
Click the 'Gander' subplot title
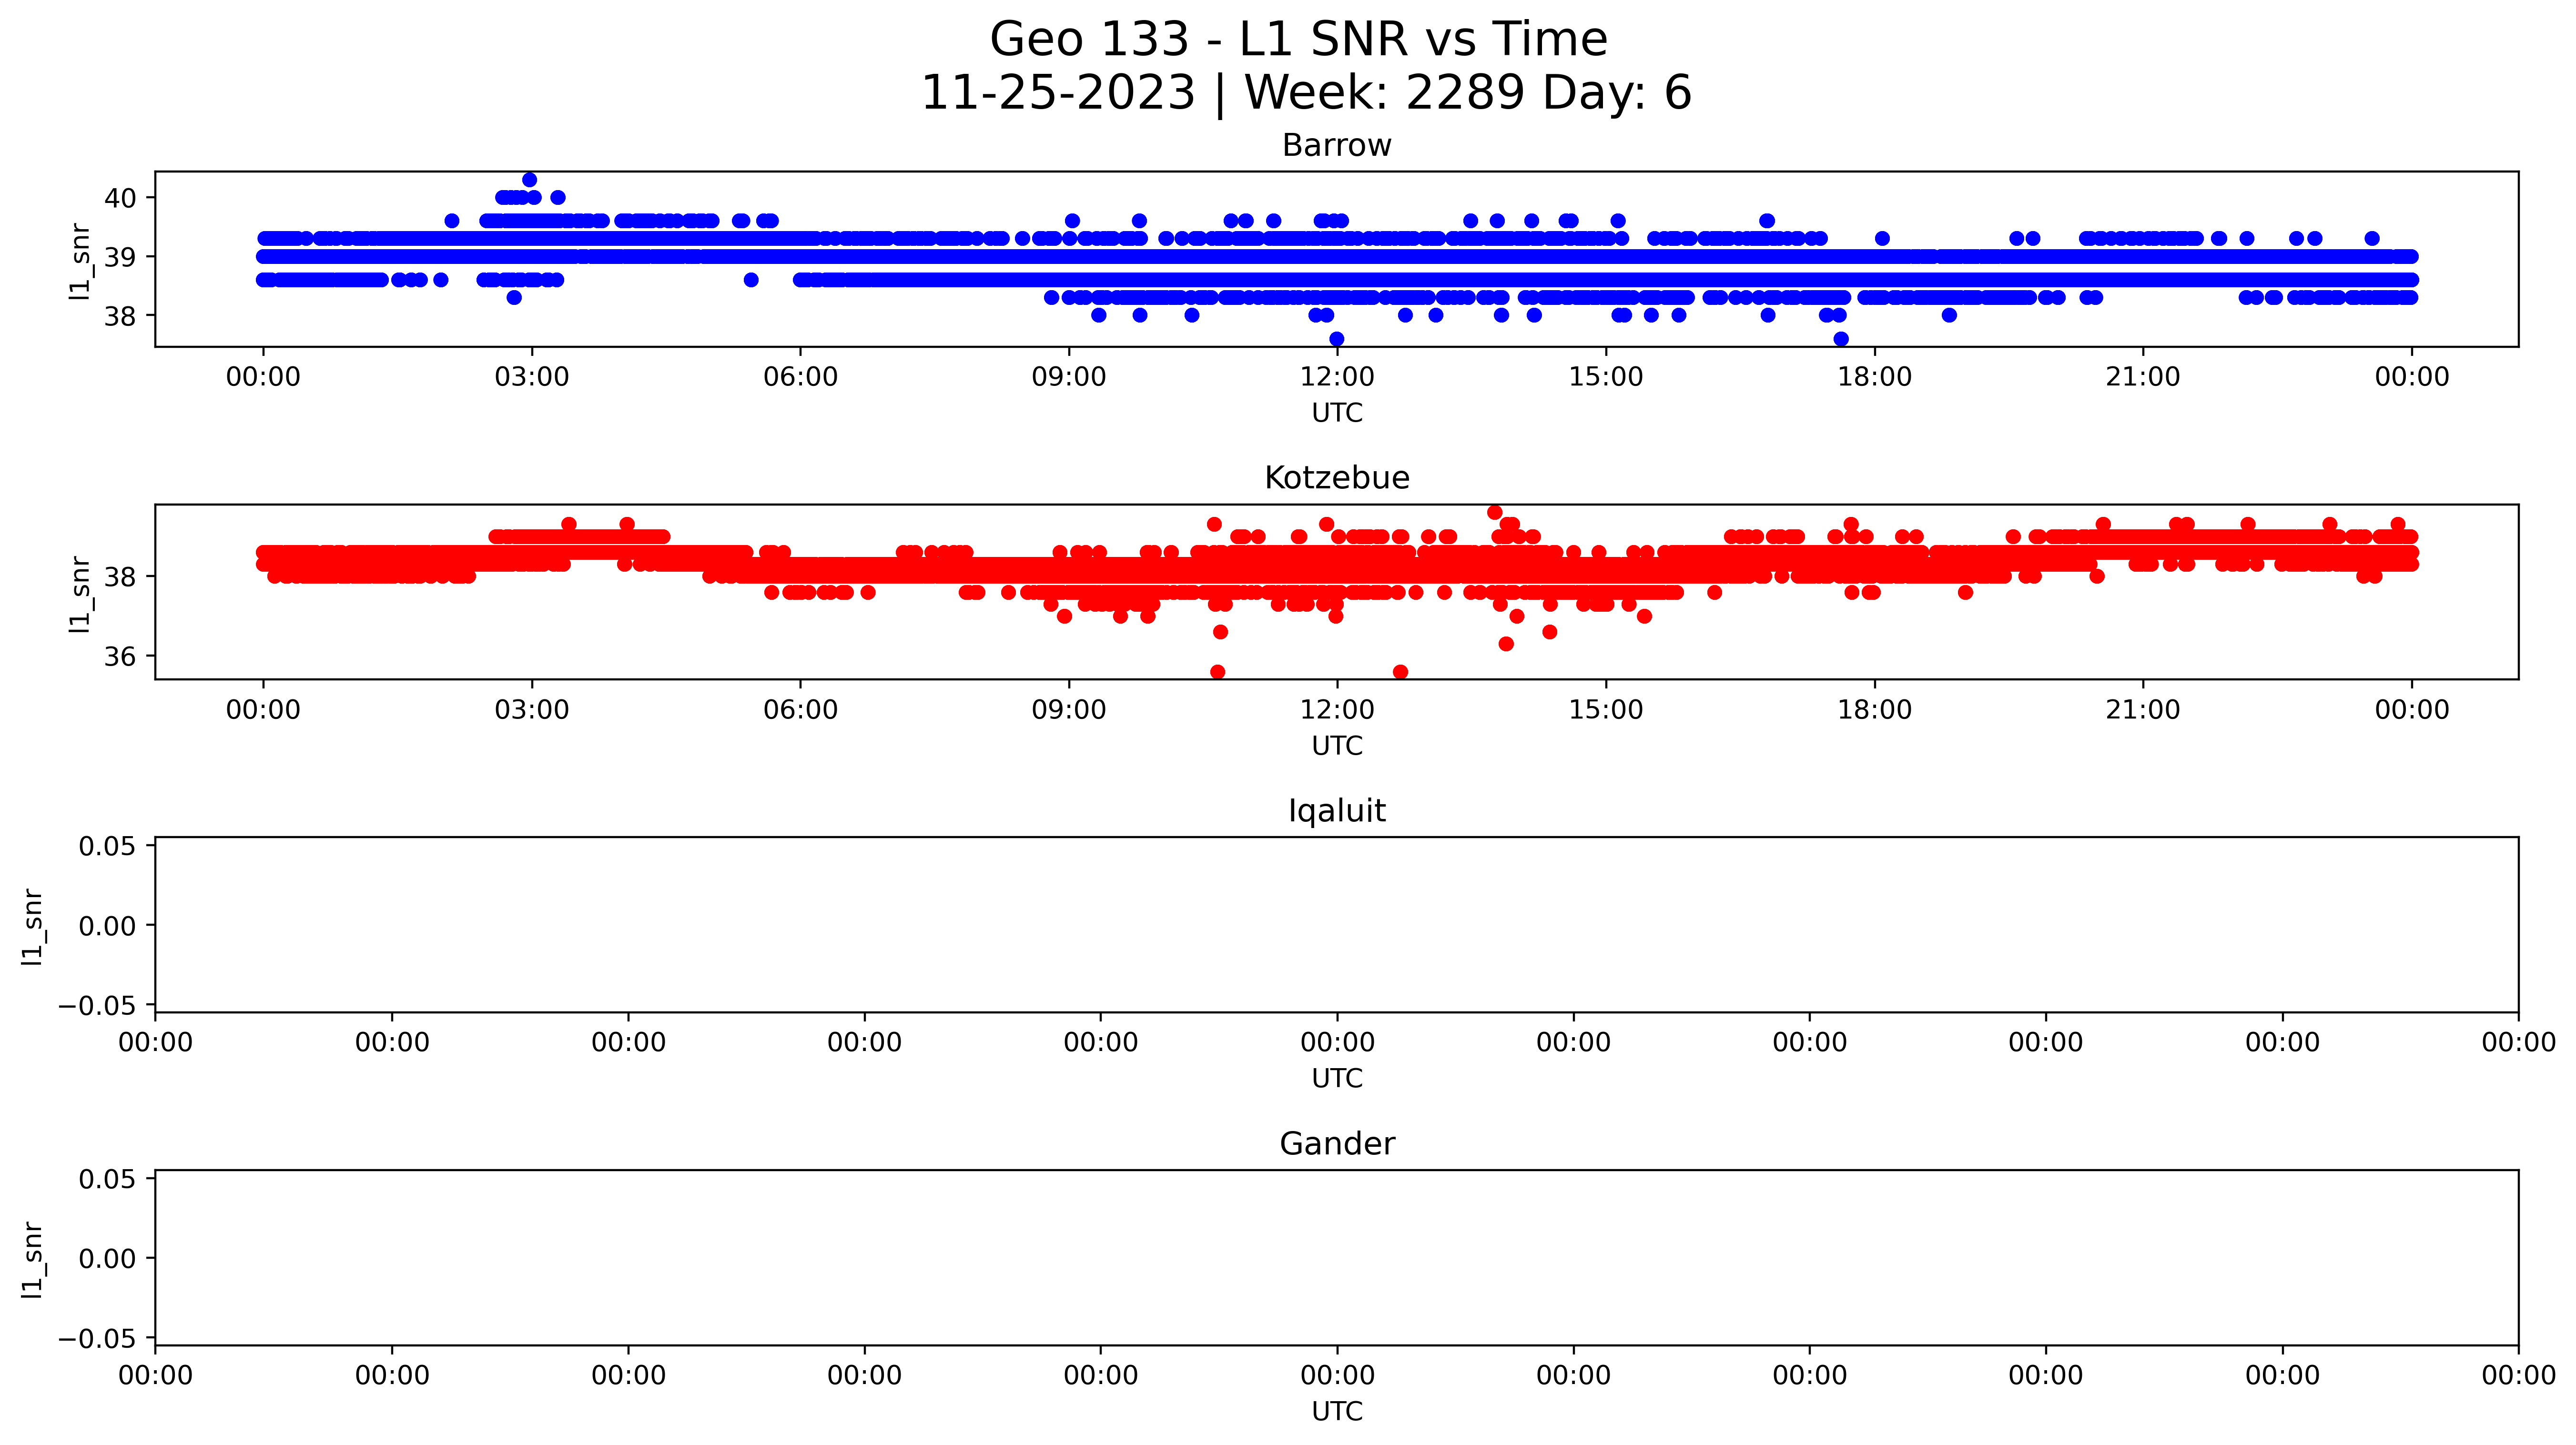tap(1337, 1144)
